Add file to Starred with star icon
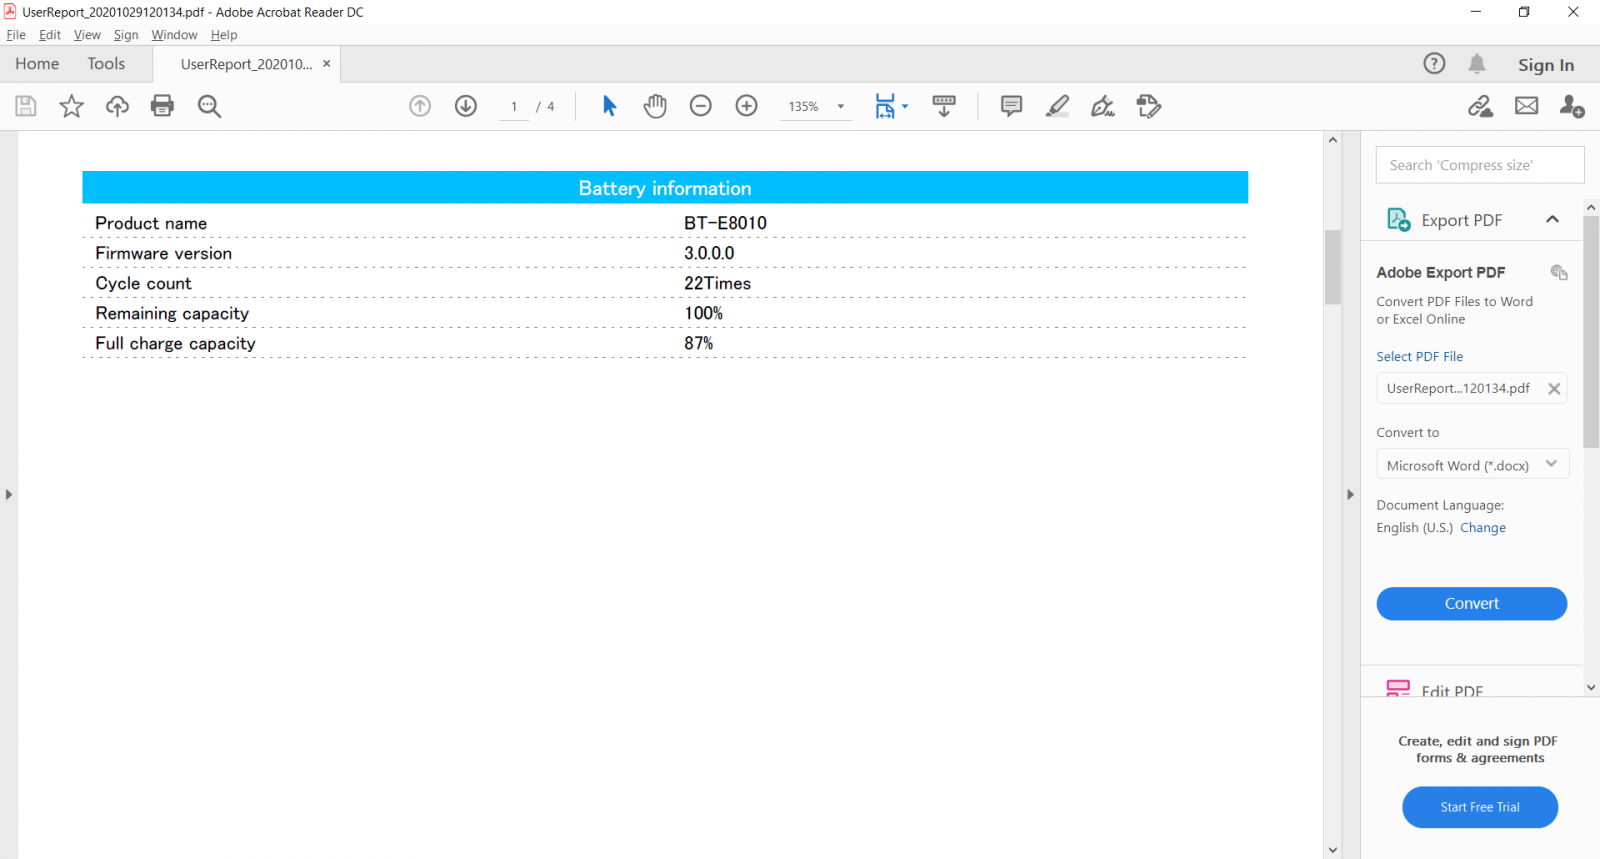1600x859 pixels. [x=72, y=106]
